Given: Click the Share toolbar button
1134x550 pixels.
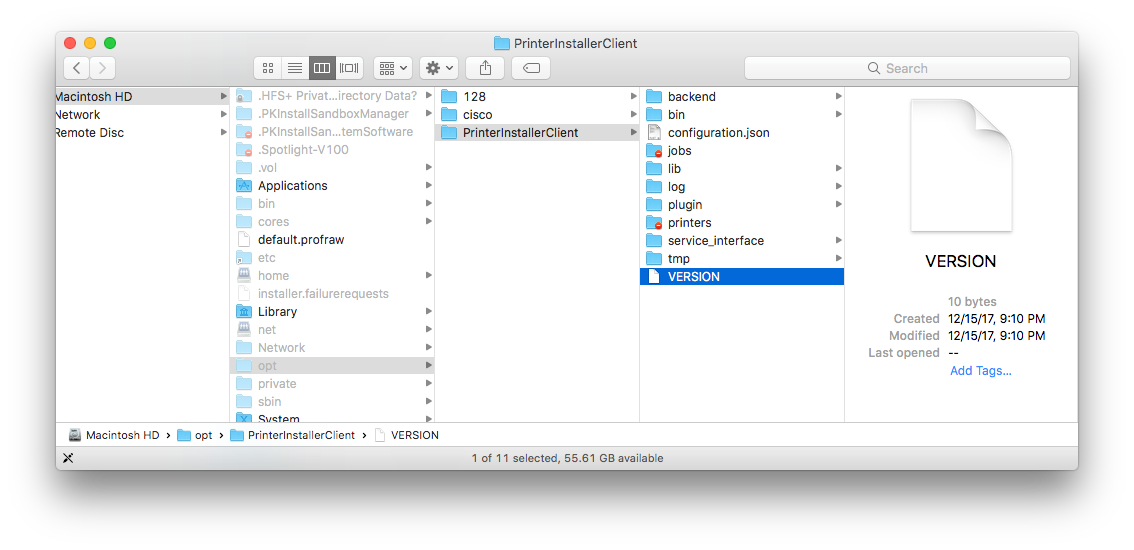Looking at the screenshot, I should tap(485, 68).
